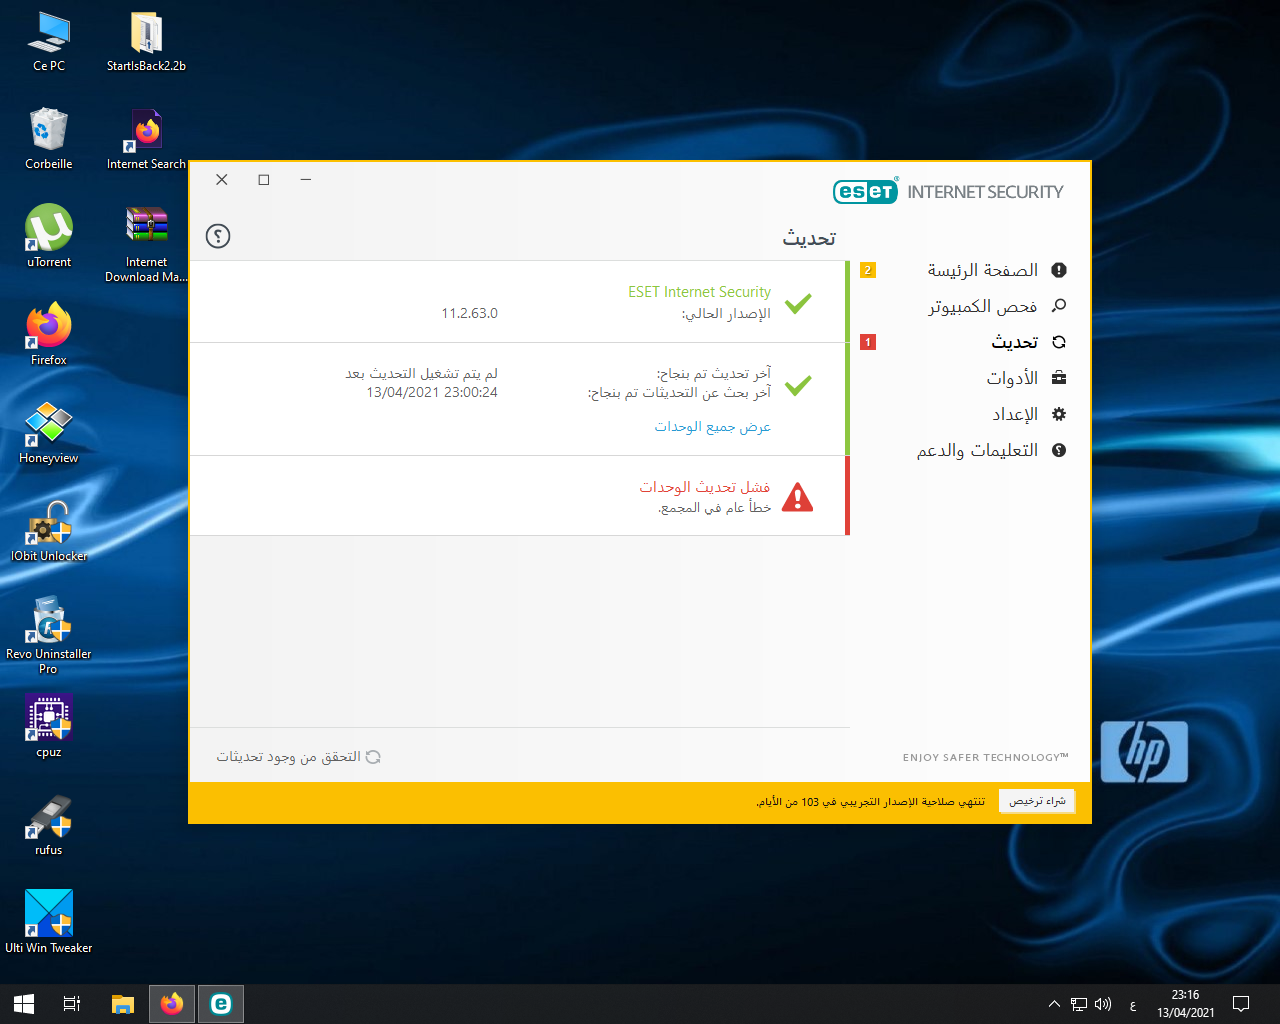
Task: Open الأدوات in the sidebar
Action: [x=1012, y=378]
